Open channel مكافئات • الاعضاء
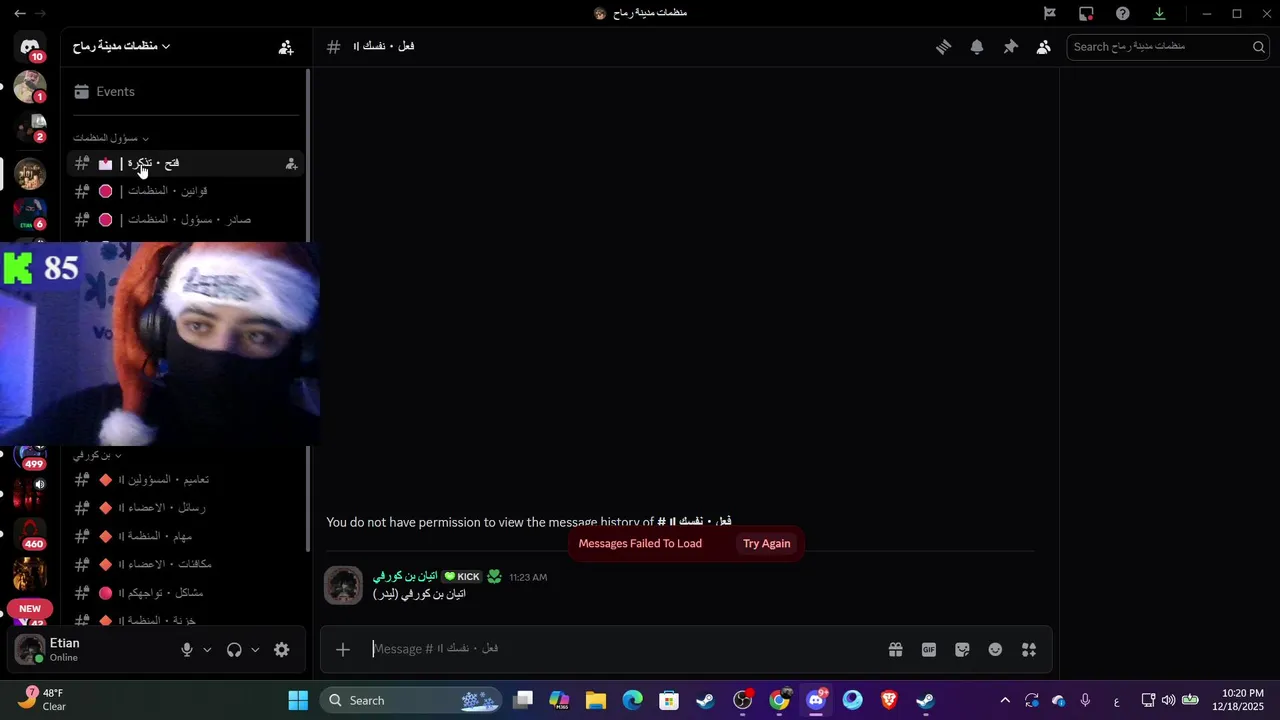 point(185,564)
